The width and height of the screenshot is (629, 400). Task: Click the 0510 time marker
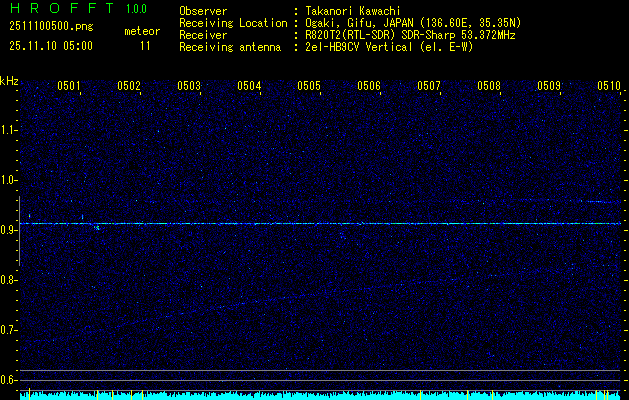click(609, 87)
